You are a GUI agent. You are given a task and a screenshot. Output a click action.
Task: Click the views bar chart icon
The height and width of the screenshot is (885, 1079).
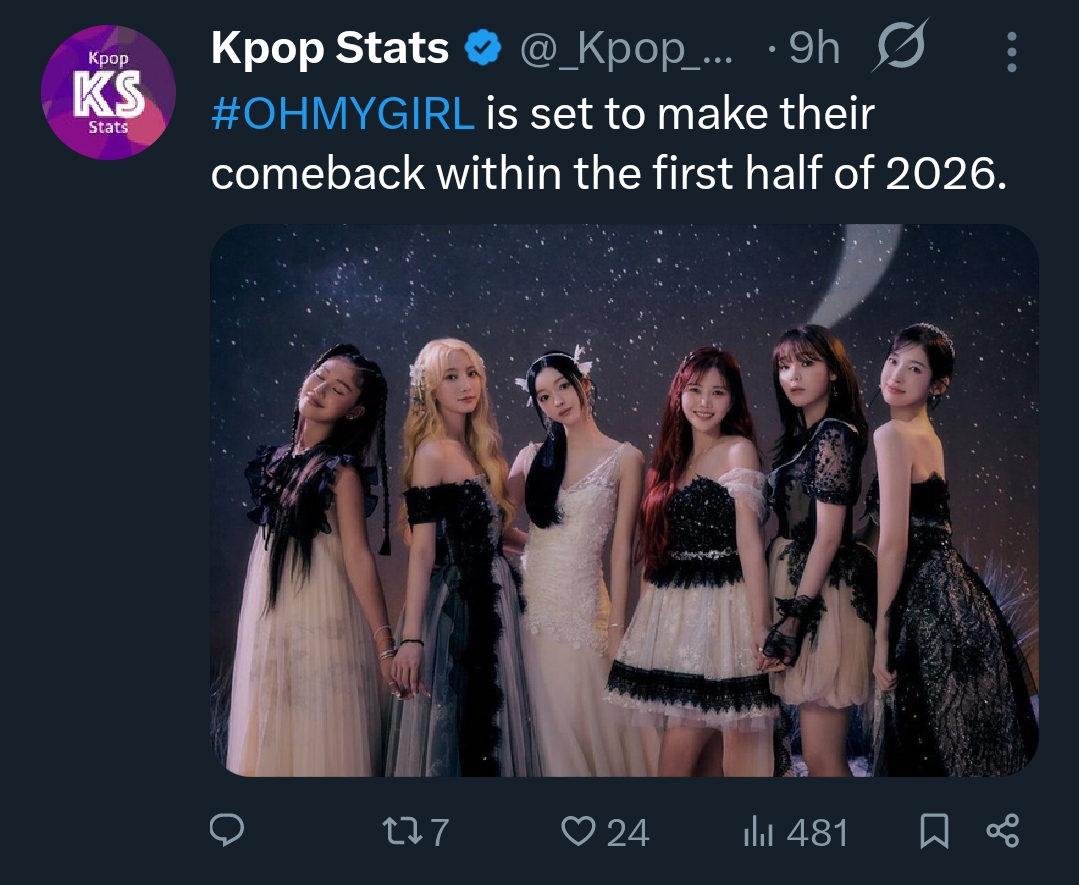pos(758,832)
